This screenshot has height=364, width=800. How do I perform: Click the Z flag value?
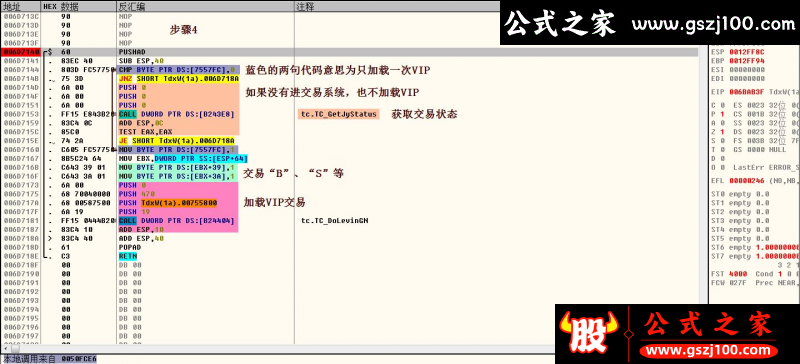722,132
